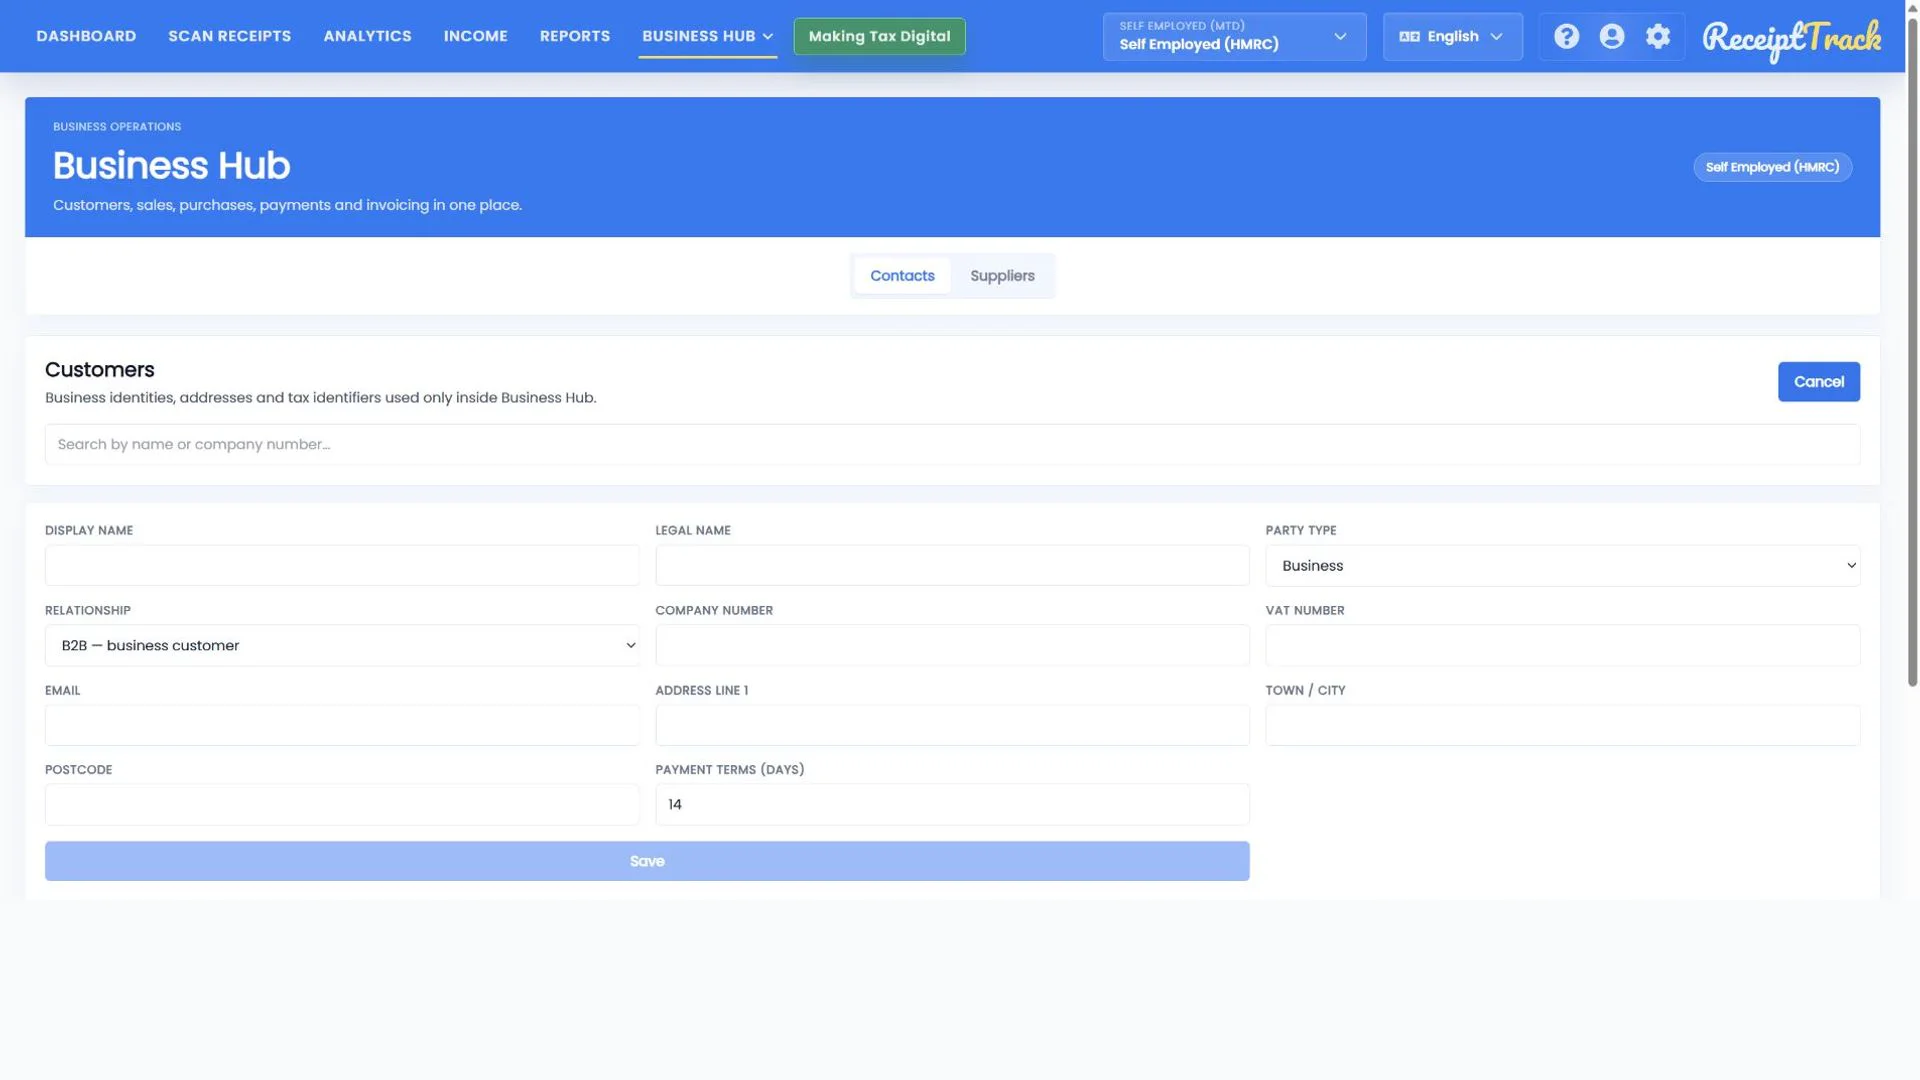Open the user account profile icon
The height and width of the screenshot is (1080, 1920).
coord(1612,36)
